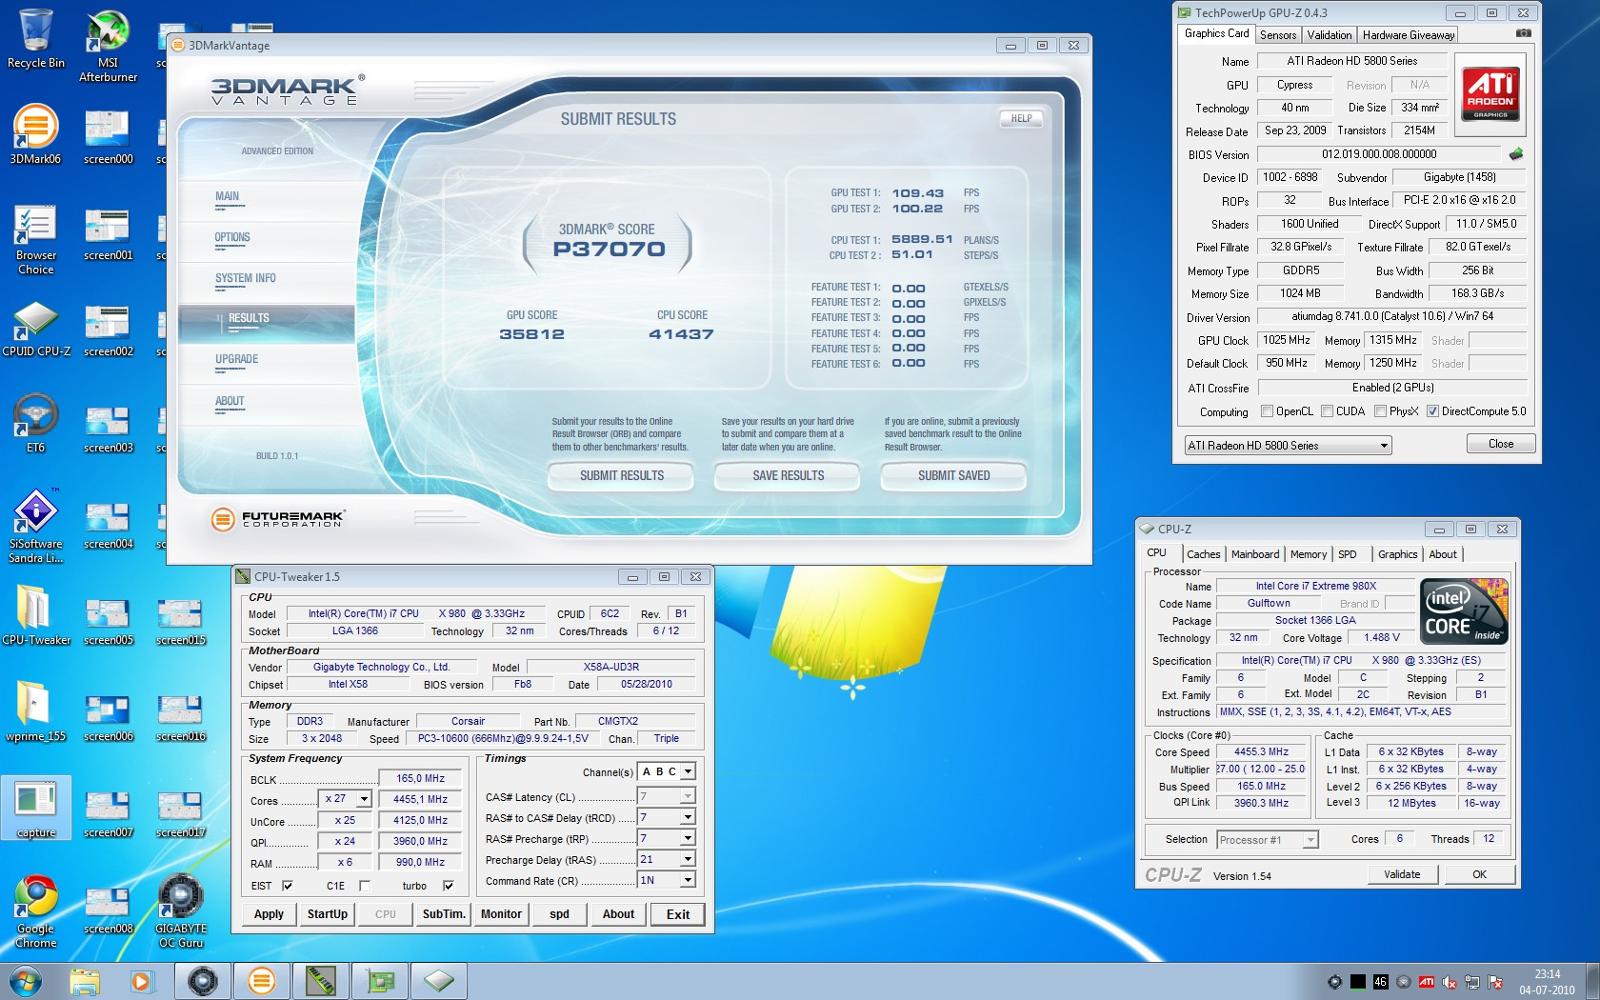Expand the RAS# to CAS# Delay dropdown
This screenshot has height=1000, width=1600.
pos(688,818)
